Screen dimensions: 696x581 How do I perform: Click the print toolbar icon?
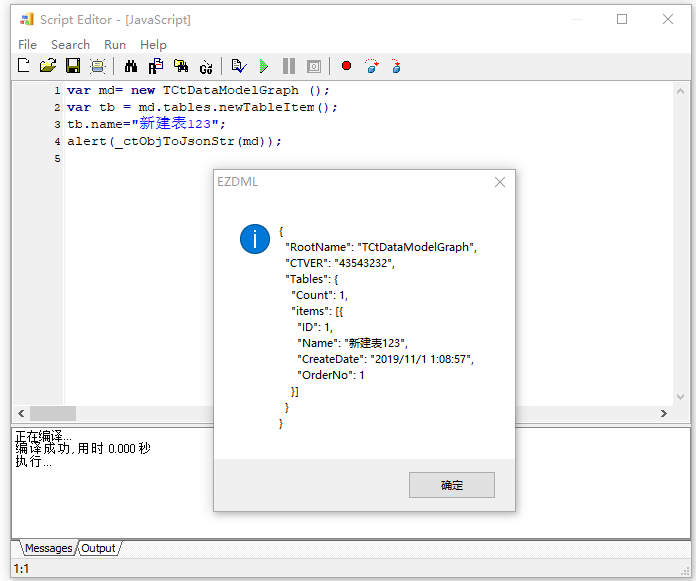click(97, 66)
